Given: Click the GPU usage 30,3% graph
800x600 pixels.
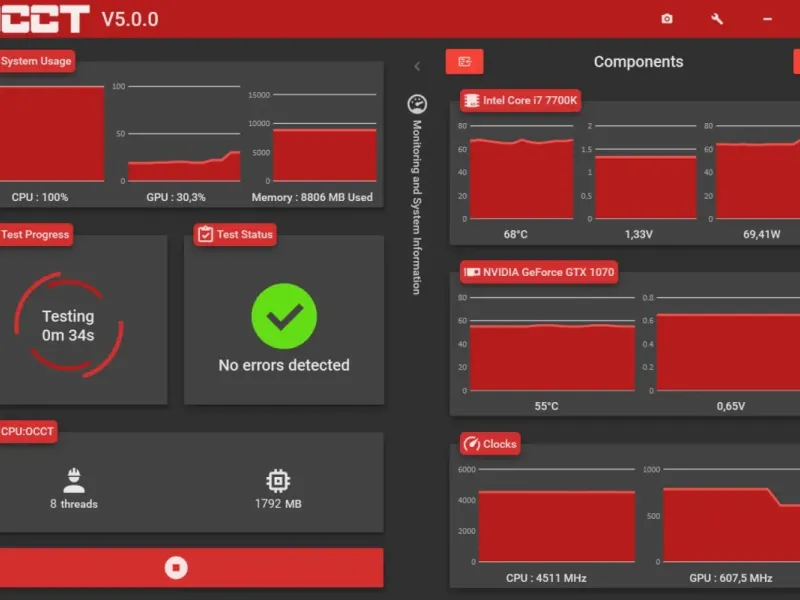Looking at the screenshot, I should pos(184,134).
